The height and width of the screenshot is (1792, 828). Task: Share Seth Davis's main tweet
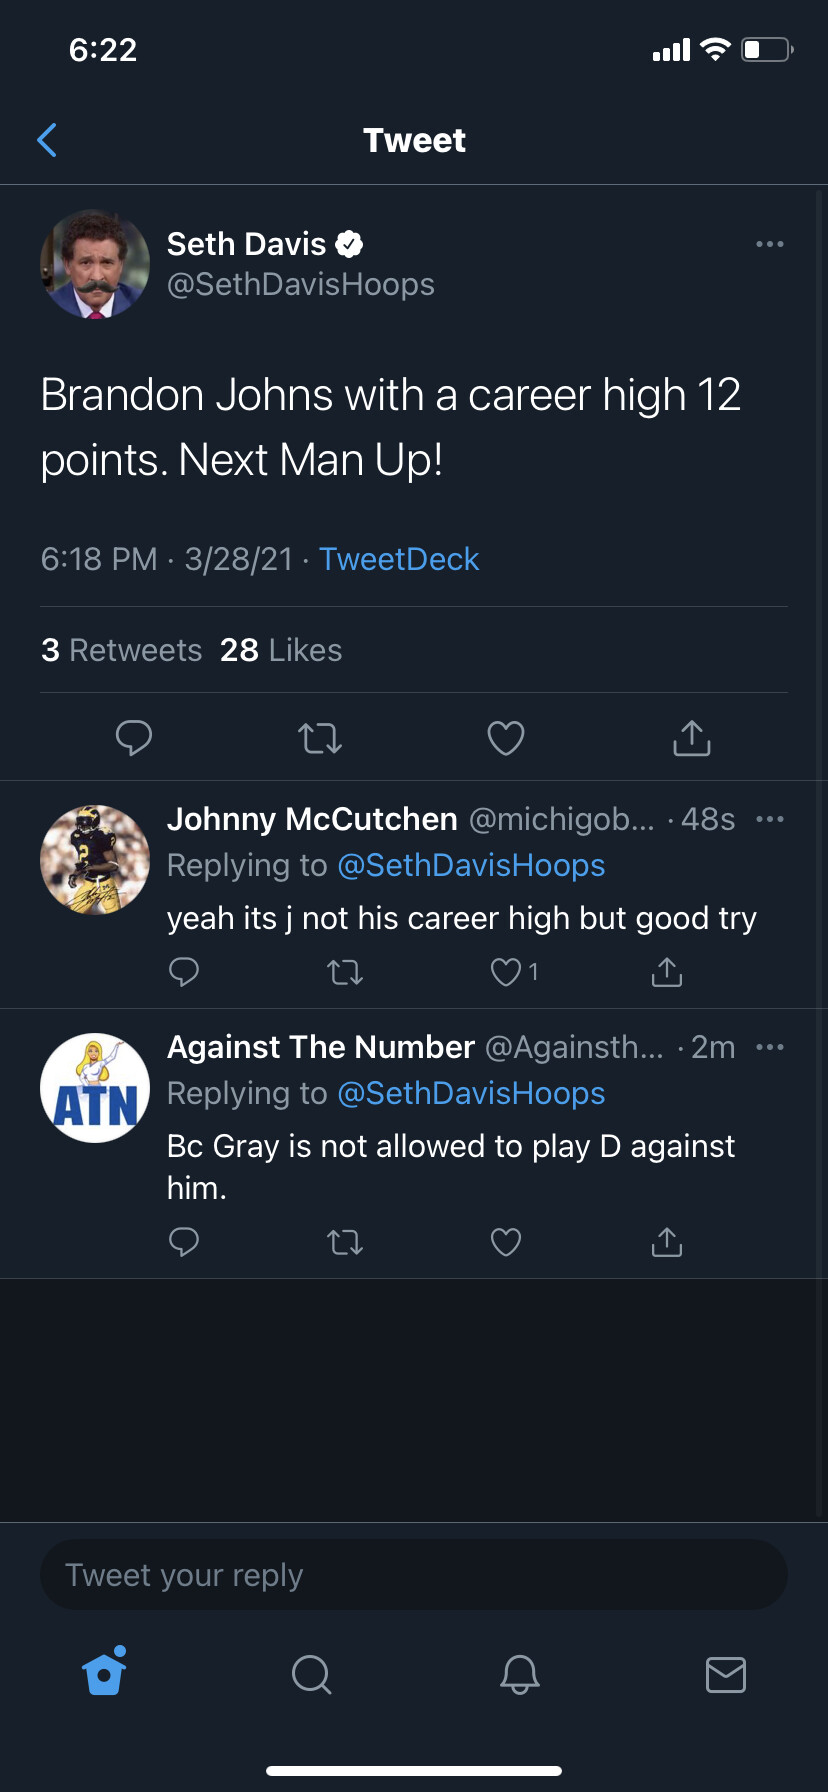coord(692,738)
